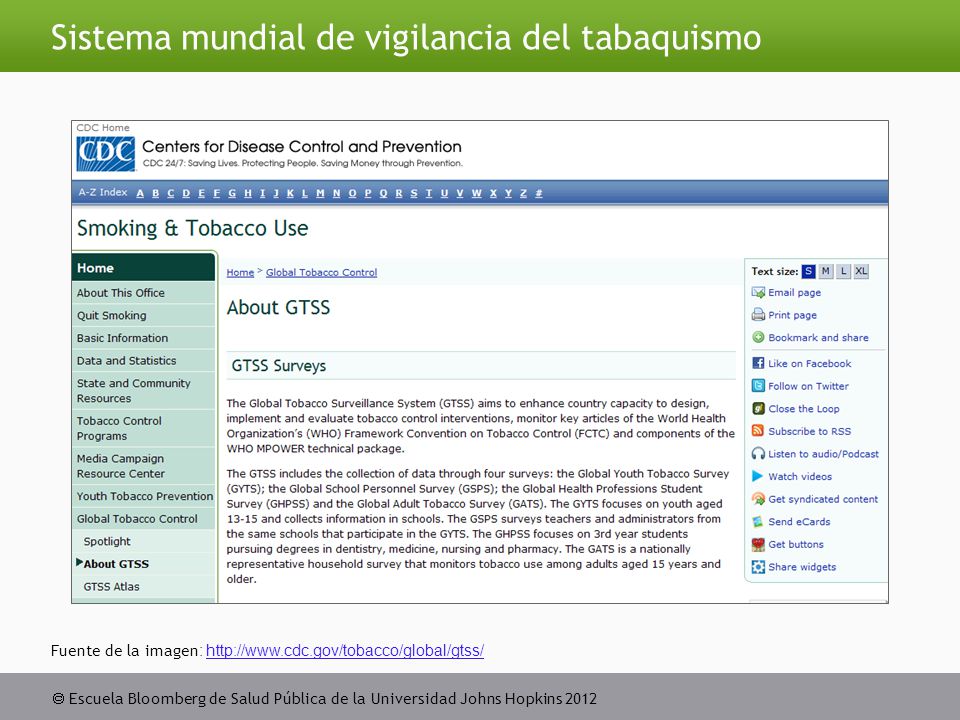This screenshot has width=960, height=720.
Task: Click the Email page link text
Action: (795, 293)
